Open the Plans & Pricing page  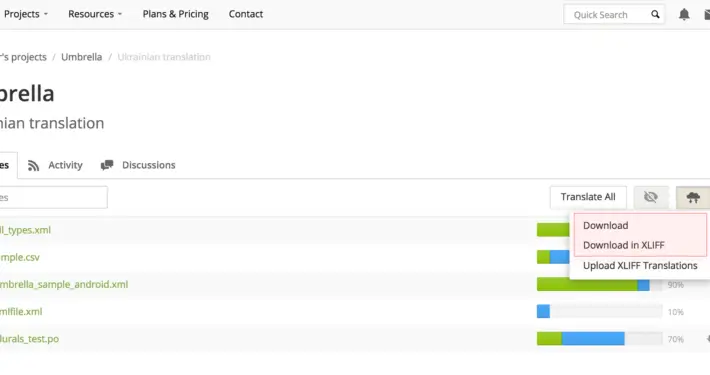pos(176,14)
